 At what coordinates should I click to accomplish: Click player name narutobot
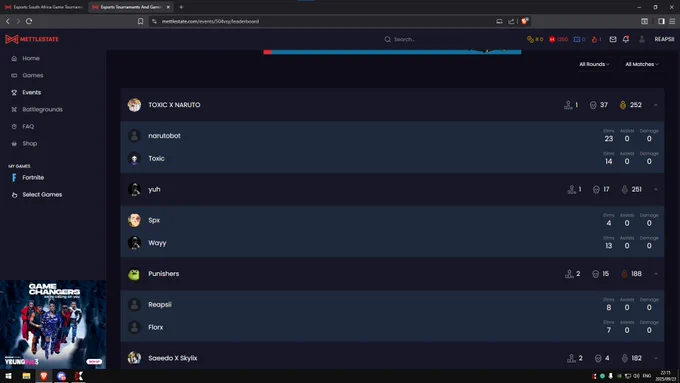(x=164, y=136)
